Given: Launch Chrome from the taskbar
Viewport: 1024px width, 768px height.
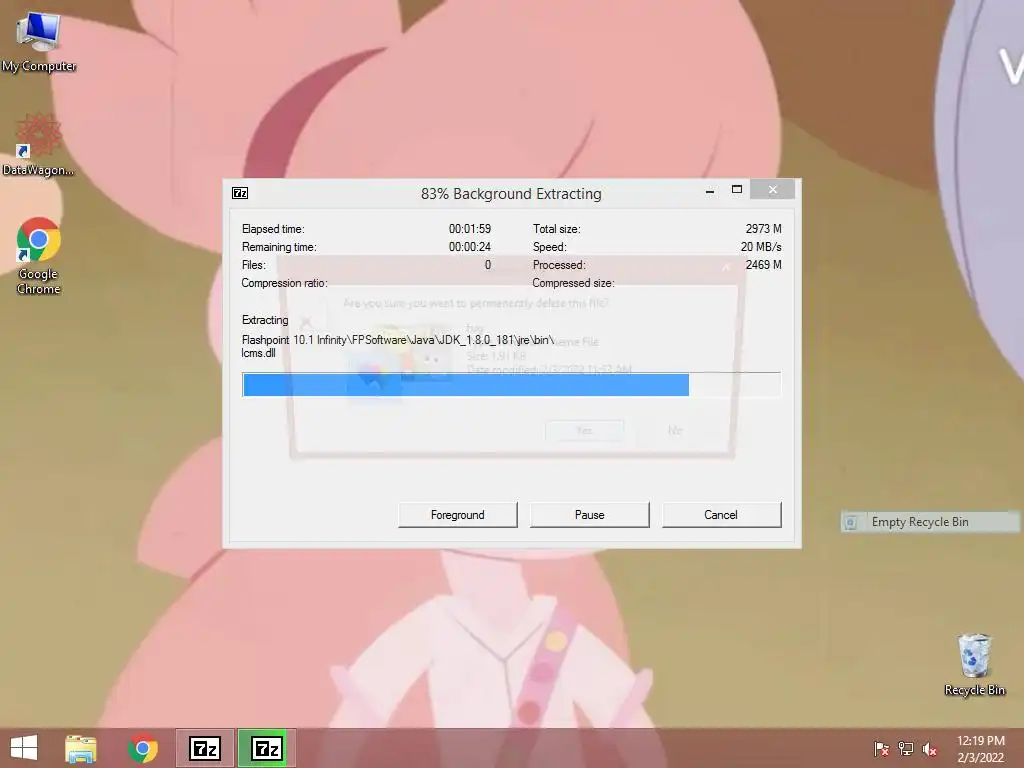Looking at the screenshot, I should coord(143,748).
